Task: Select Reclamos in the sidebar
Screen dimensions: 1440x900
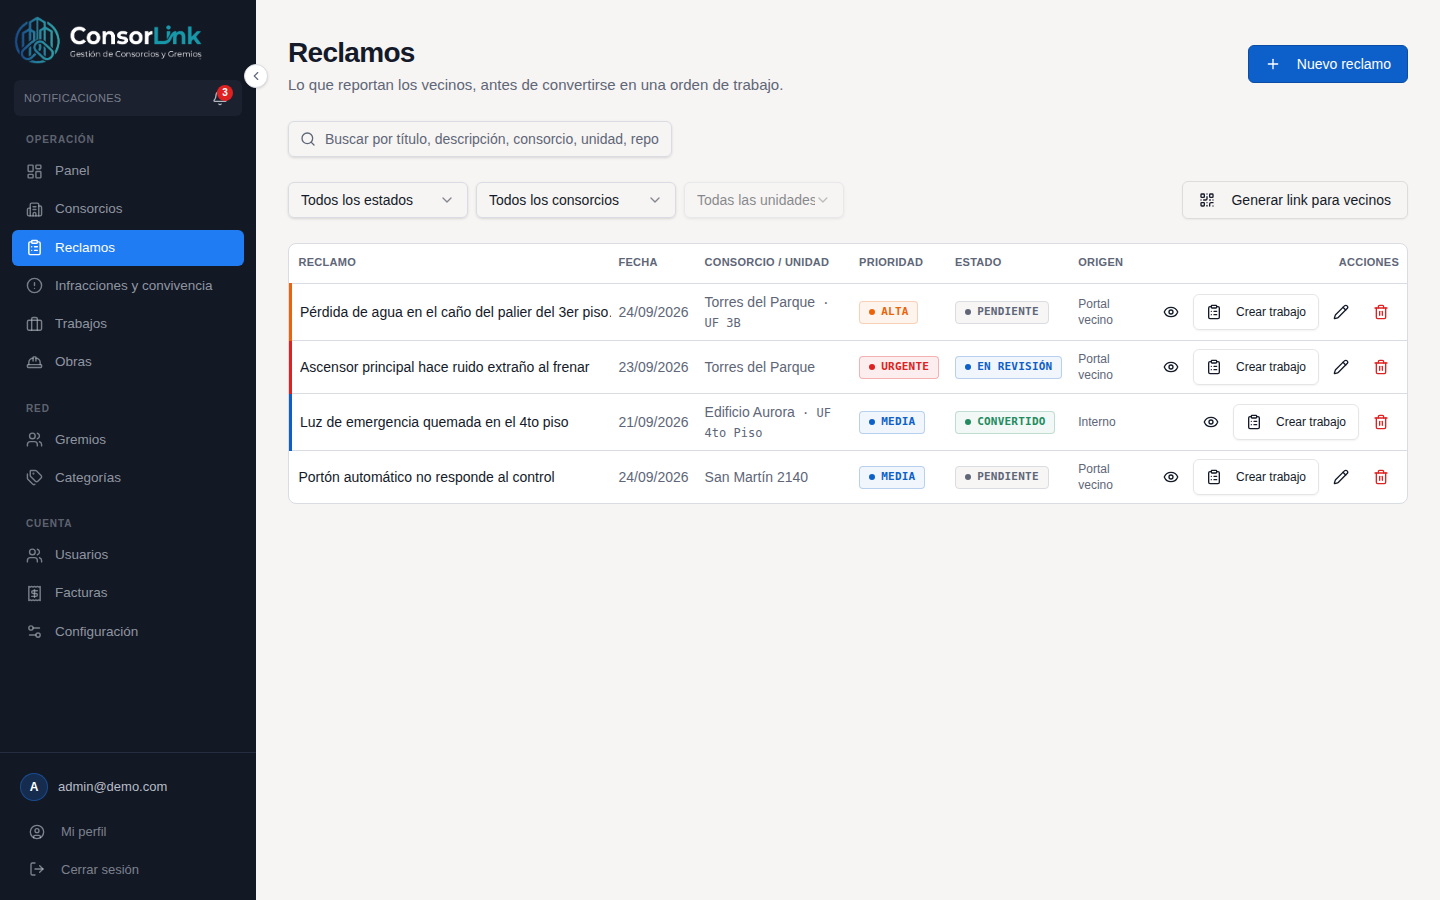Action: click(x=128, y=248)
